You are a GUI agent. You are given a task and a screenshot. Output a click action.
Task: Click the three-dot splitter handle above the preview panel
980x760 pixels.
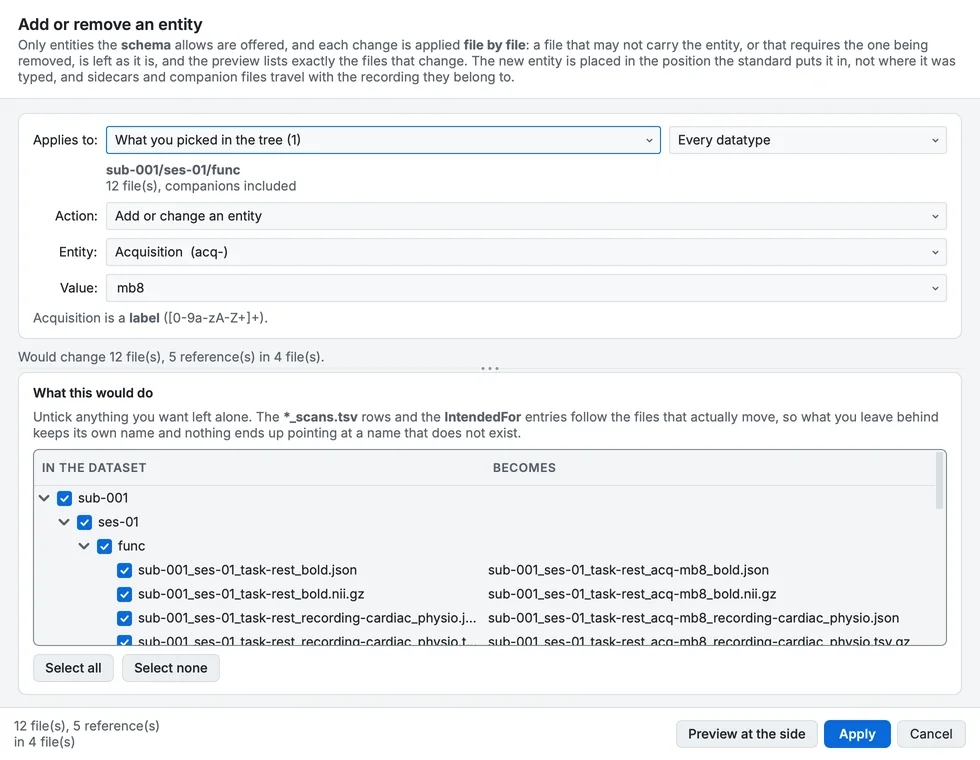[x=490, y=369]
